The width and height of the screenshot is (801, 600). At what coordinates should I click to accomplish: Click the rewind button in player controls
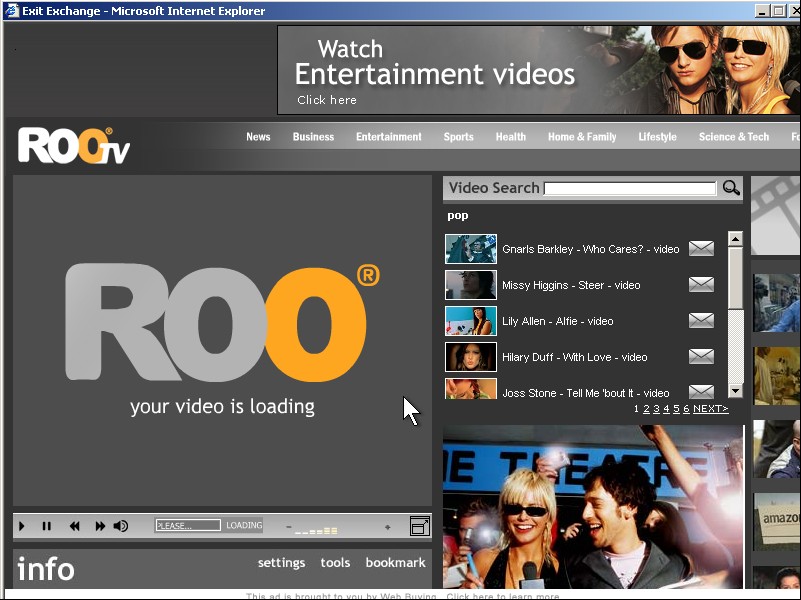[75, 526]
